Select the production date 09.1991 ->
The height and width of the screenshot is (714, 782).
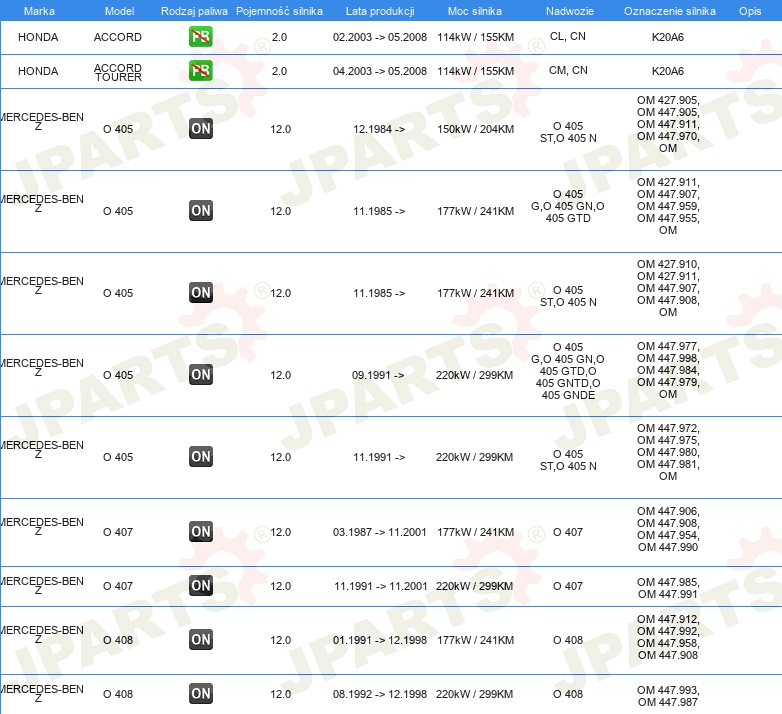pos(378,375)
